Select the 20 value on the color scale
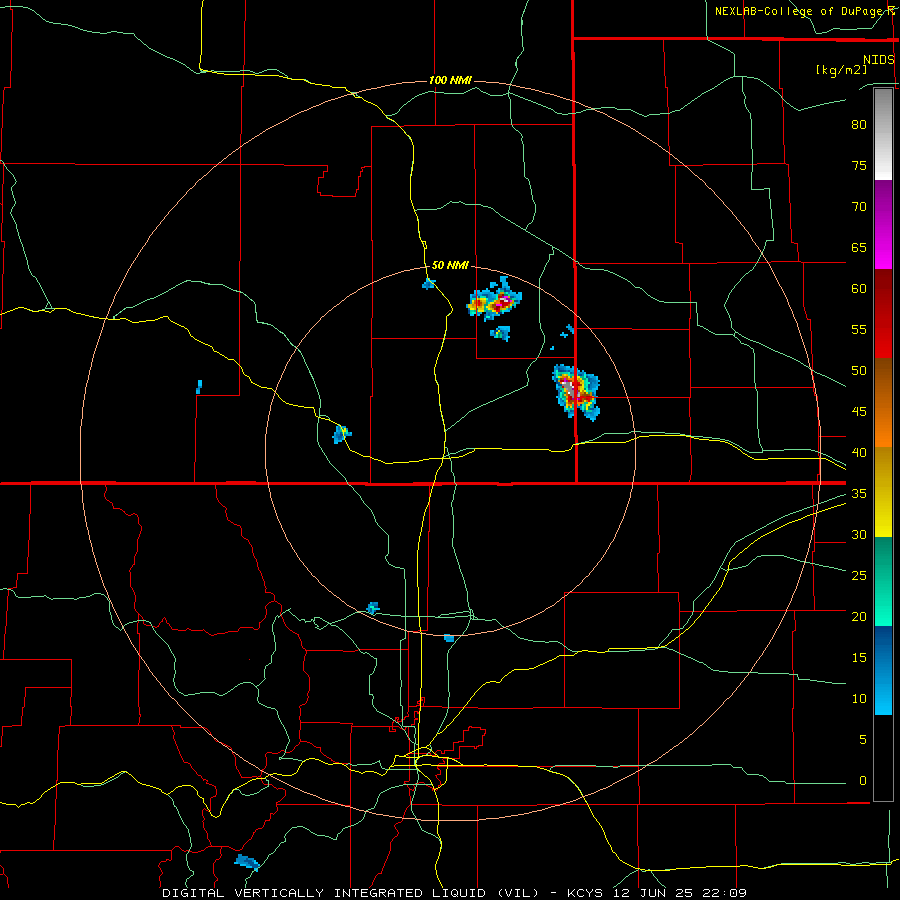900x900 pixels. click(x=859, y=616)
